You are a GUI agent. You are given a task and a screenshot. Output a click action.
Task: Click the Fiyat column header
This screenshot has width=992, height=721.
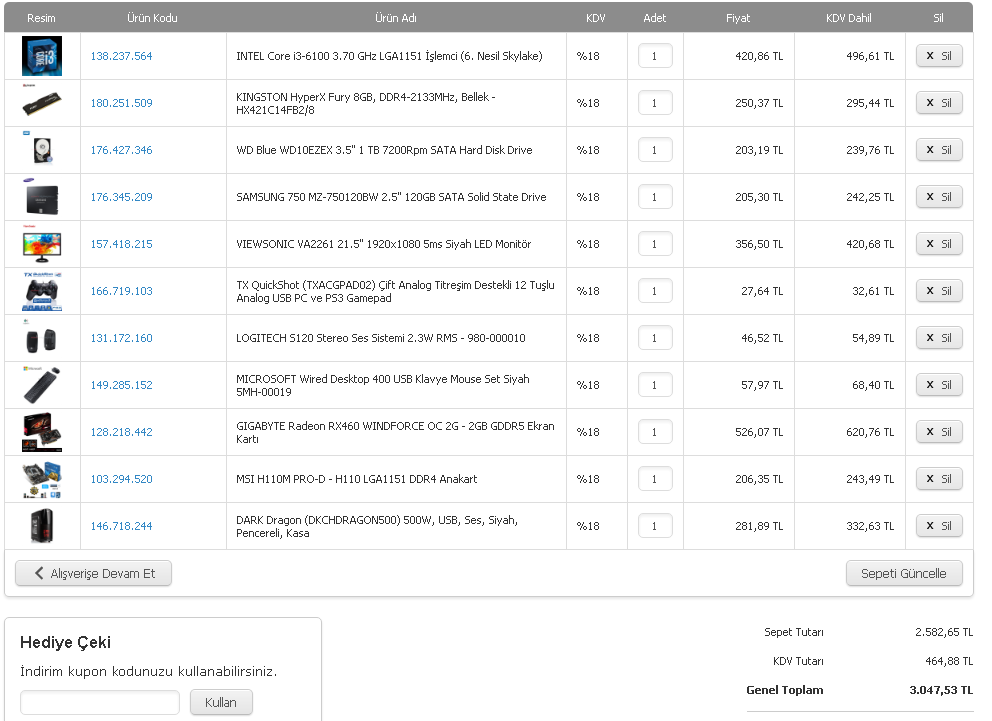pyautogui.click(x=738, y=18)
